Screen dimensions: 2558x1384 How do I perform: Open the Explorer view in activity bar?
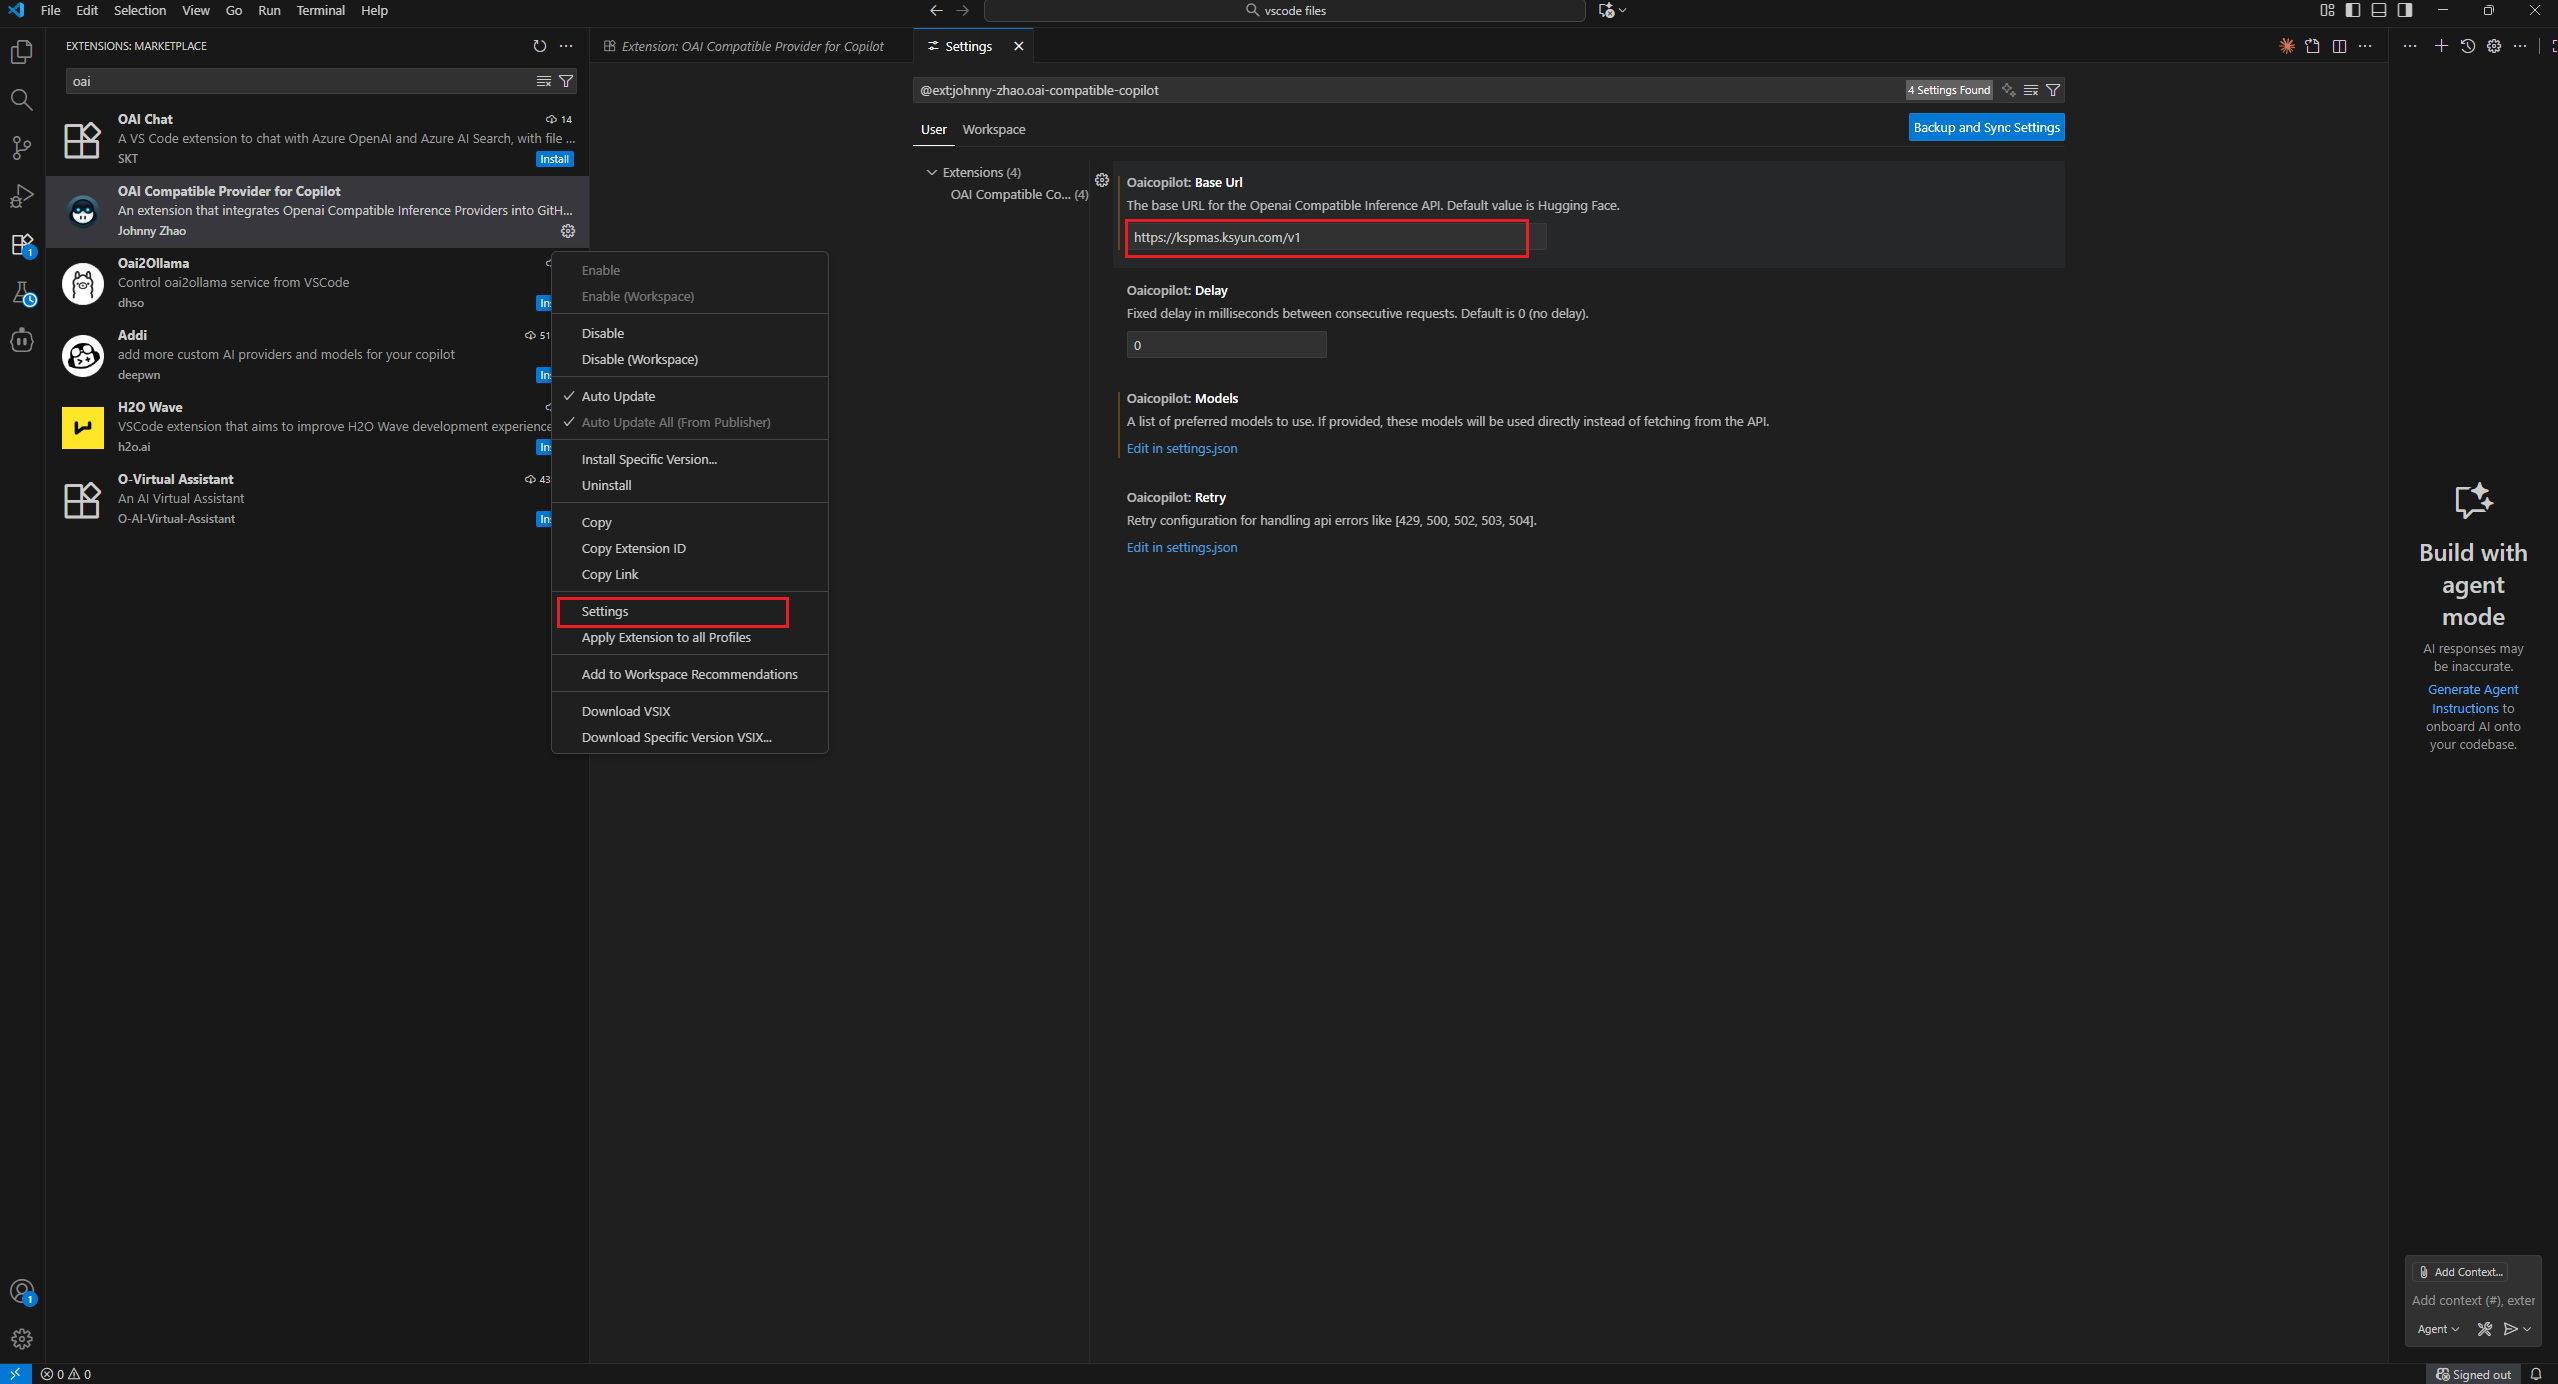point(22,52)
